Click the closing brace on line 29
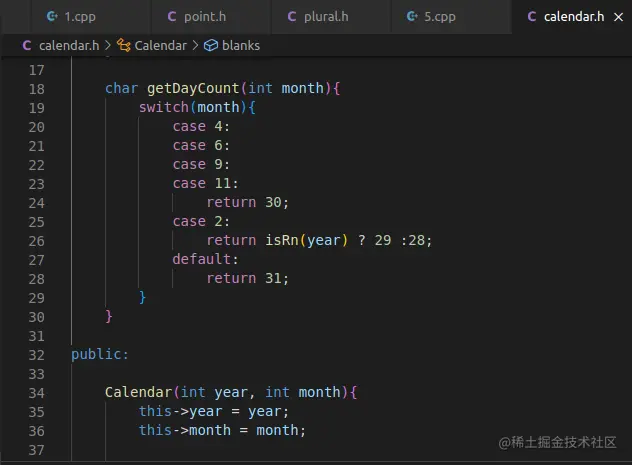Image resolution: width=632 pixels, height=465 pixels. pyautogui.click(x=142, y=297)
